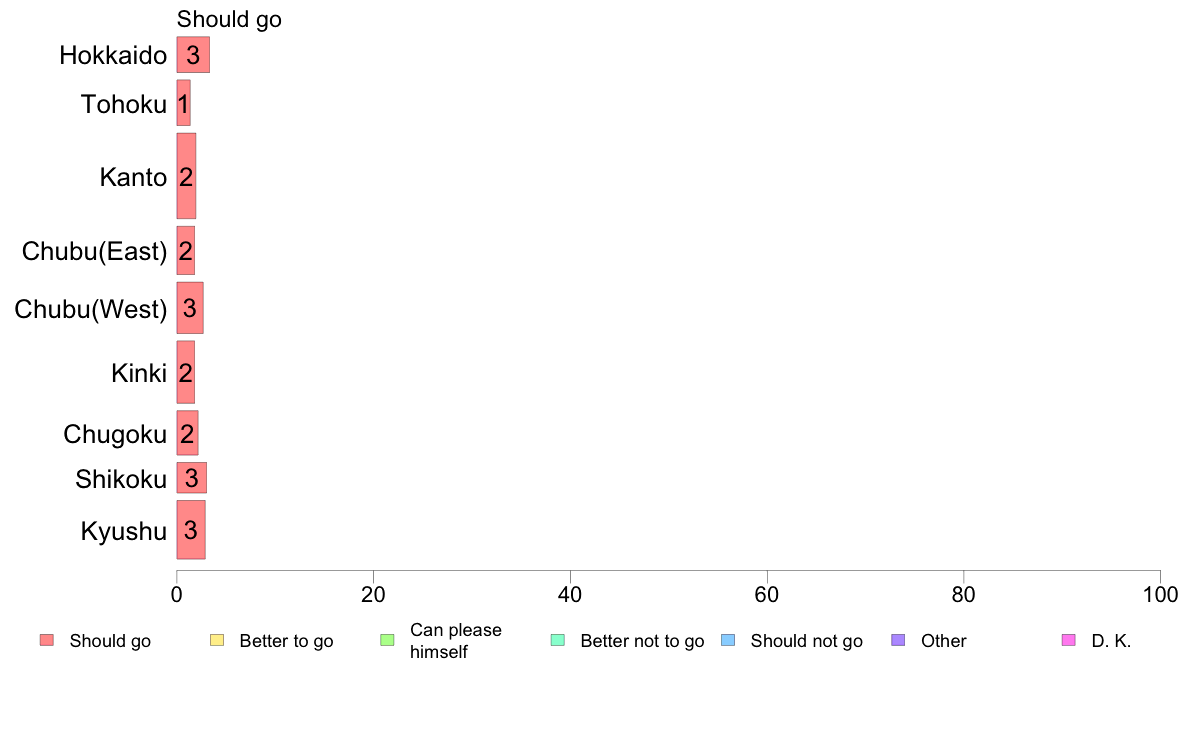Select the Kinki bar
The width and height of the screenshot is (1188, 736).
click(x=186, y=372)
